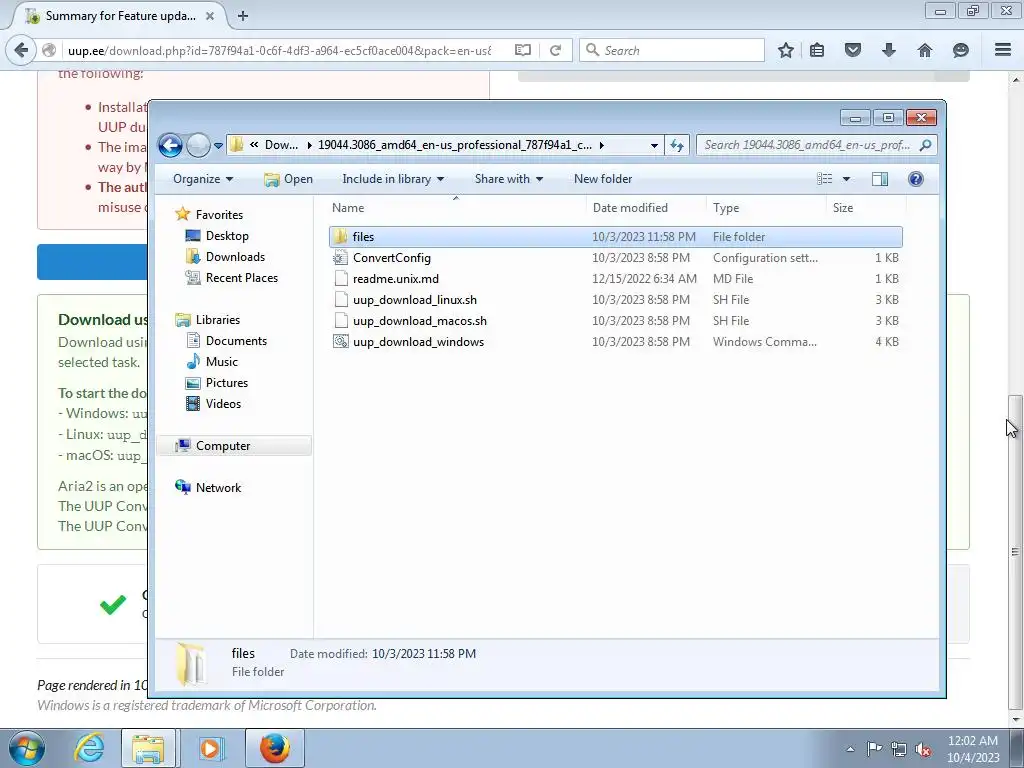Show hidden tray icons arrow
The width and height of the screenshot is (1024, 768).
click(x=850, y=749)
